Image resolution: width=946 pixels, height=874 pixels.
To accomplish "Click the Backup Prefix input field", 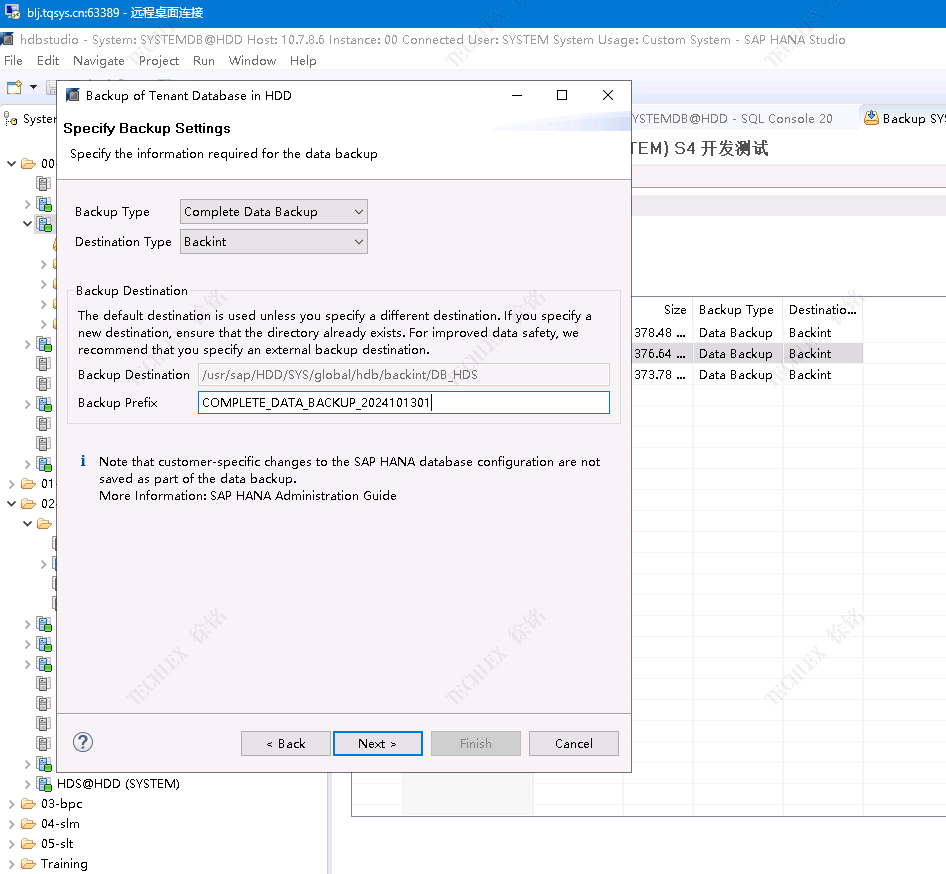I will (x=403, y=403).
